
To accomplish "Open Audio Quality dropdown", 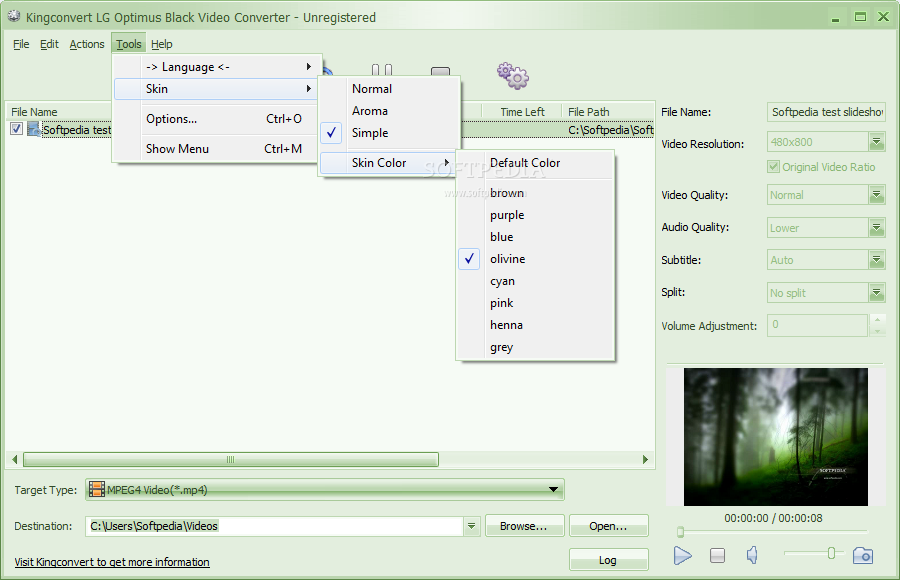I will pos(876,227).
